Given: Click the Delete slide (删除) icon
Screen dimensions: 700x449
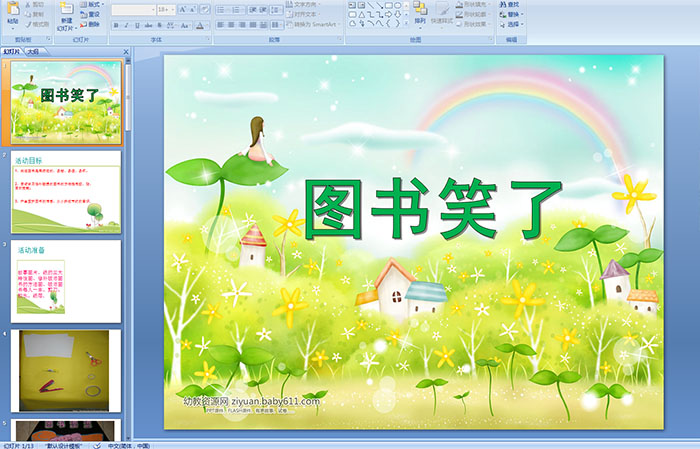Looking at the screenshot, I should pos(92,25).
